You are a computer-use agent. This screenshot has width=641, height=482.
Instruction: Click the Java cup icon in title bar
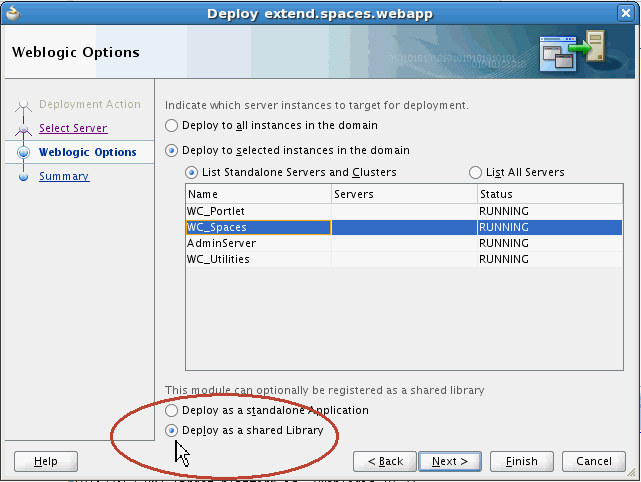[x=13, y=13]
